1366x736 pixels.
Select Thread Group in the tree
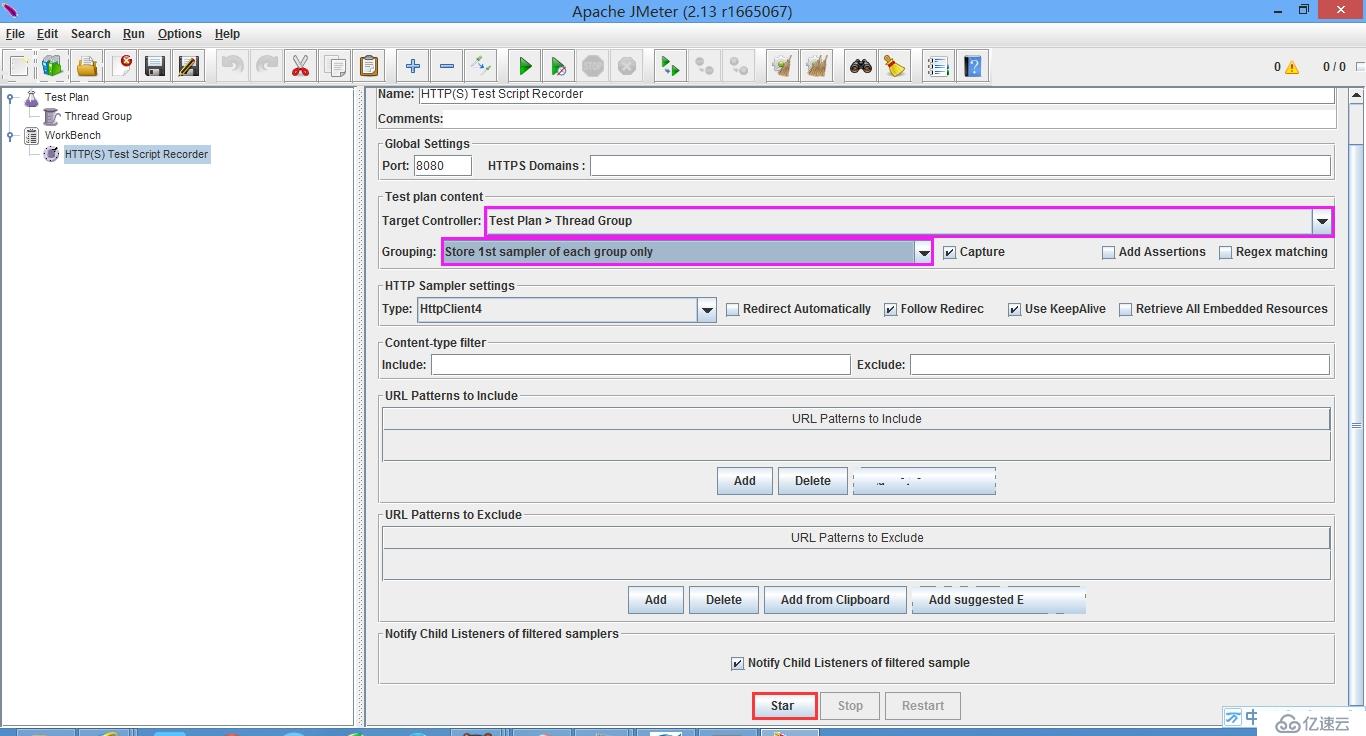98,117
